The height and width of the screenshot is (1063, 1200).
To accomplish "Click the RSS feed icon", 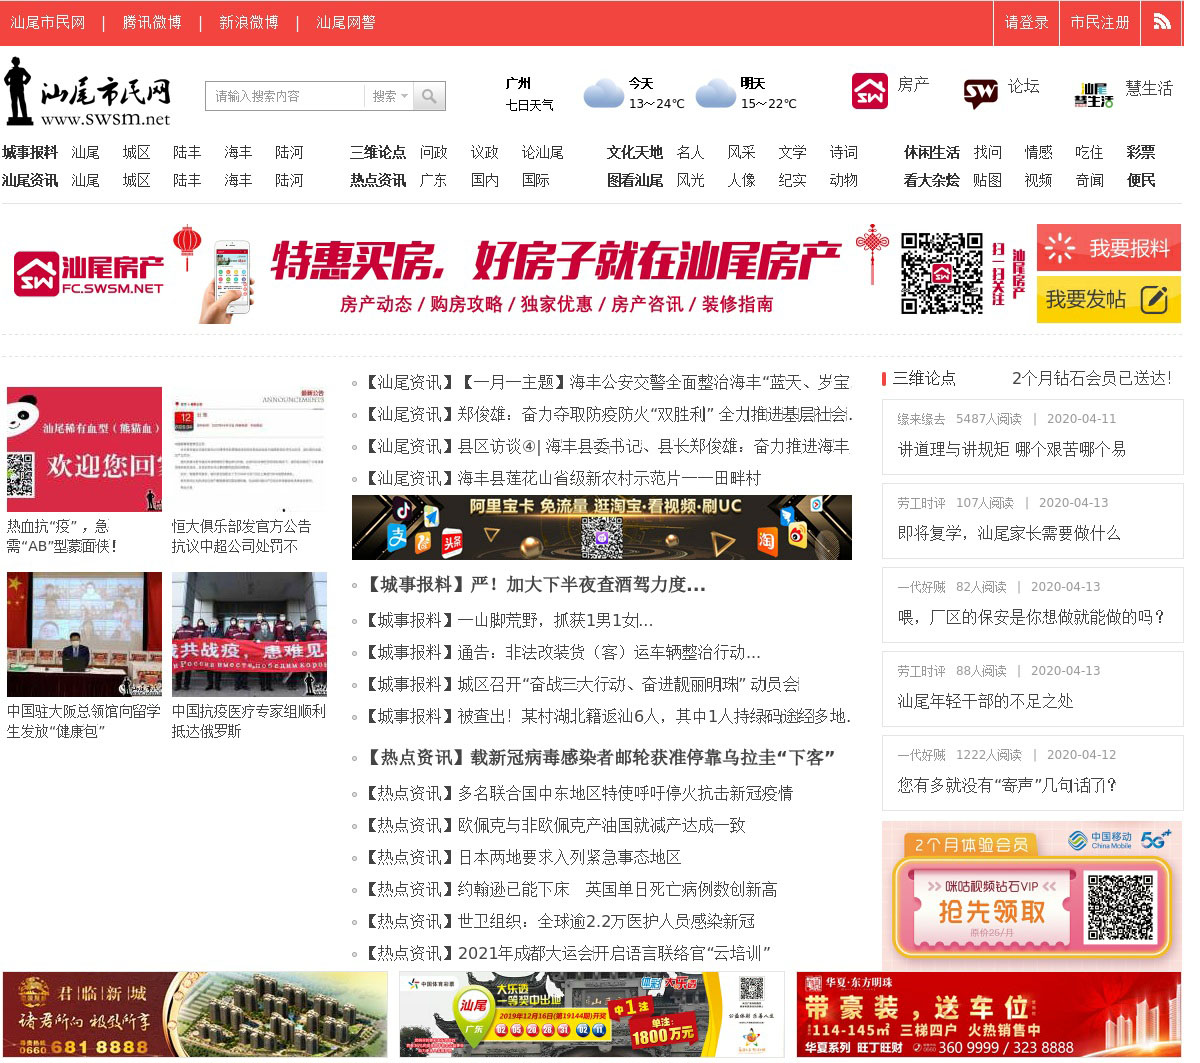I will pos(1162,22).
